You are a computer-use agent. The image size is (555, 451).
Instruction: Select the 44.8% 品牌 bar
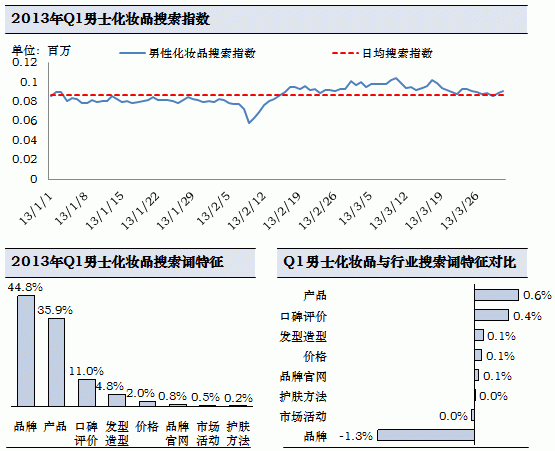pos(26,351)
